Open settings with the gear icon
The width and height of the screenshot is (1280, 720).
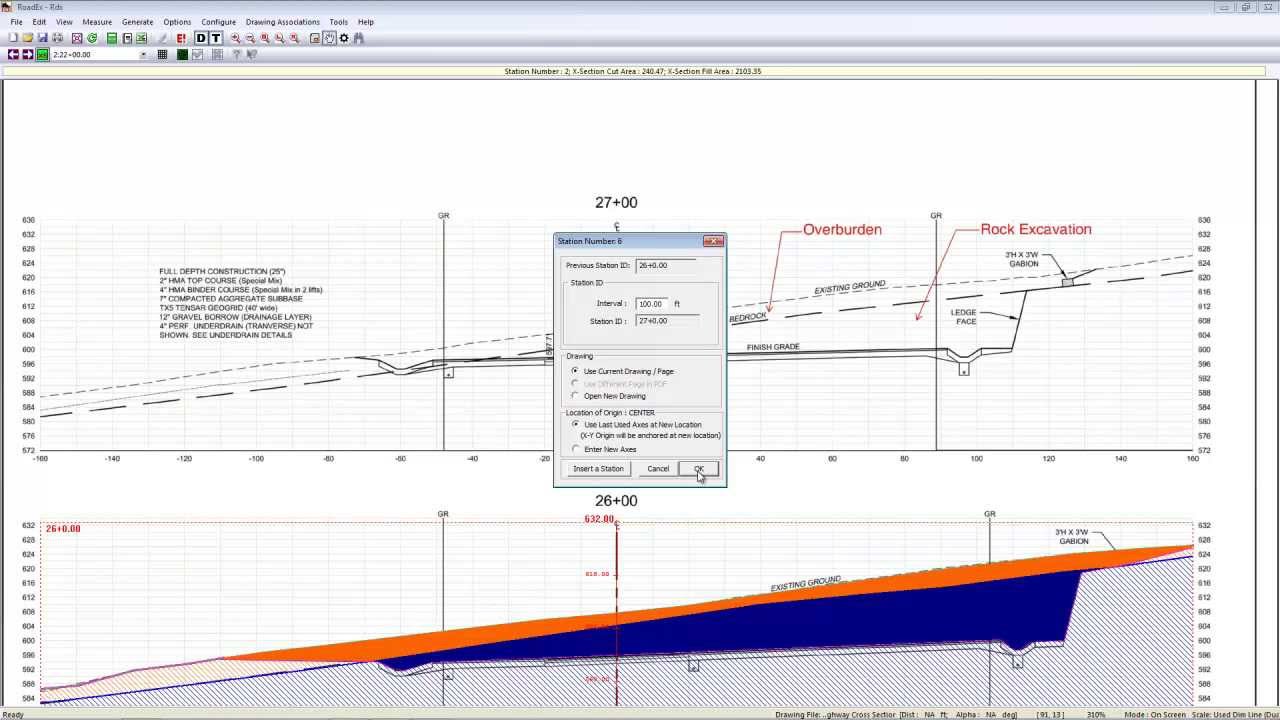click(344, 38)
